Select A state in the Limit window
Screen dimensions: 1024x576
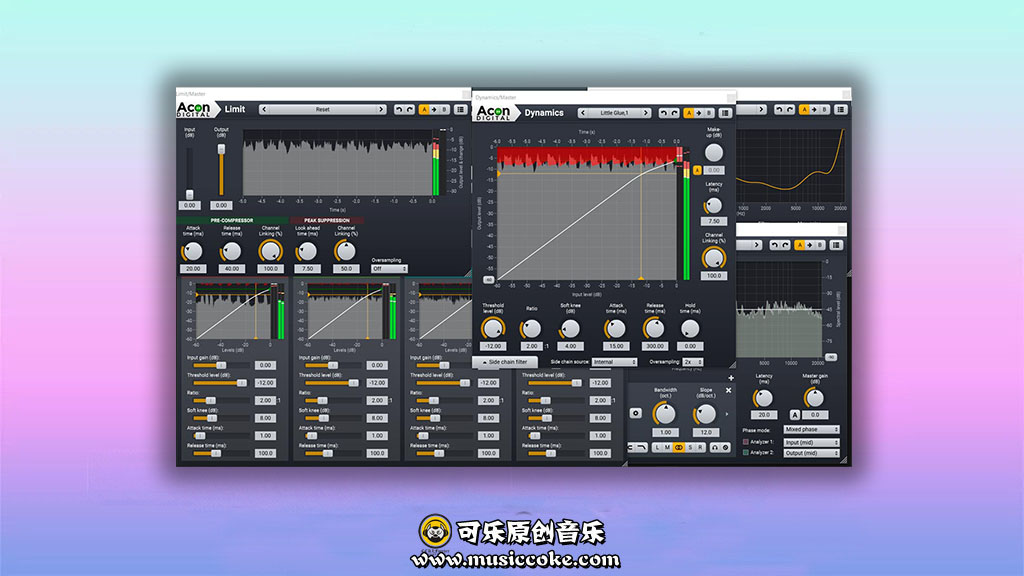424,110
